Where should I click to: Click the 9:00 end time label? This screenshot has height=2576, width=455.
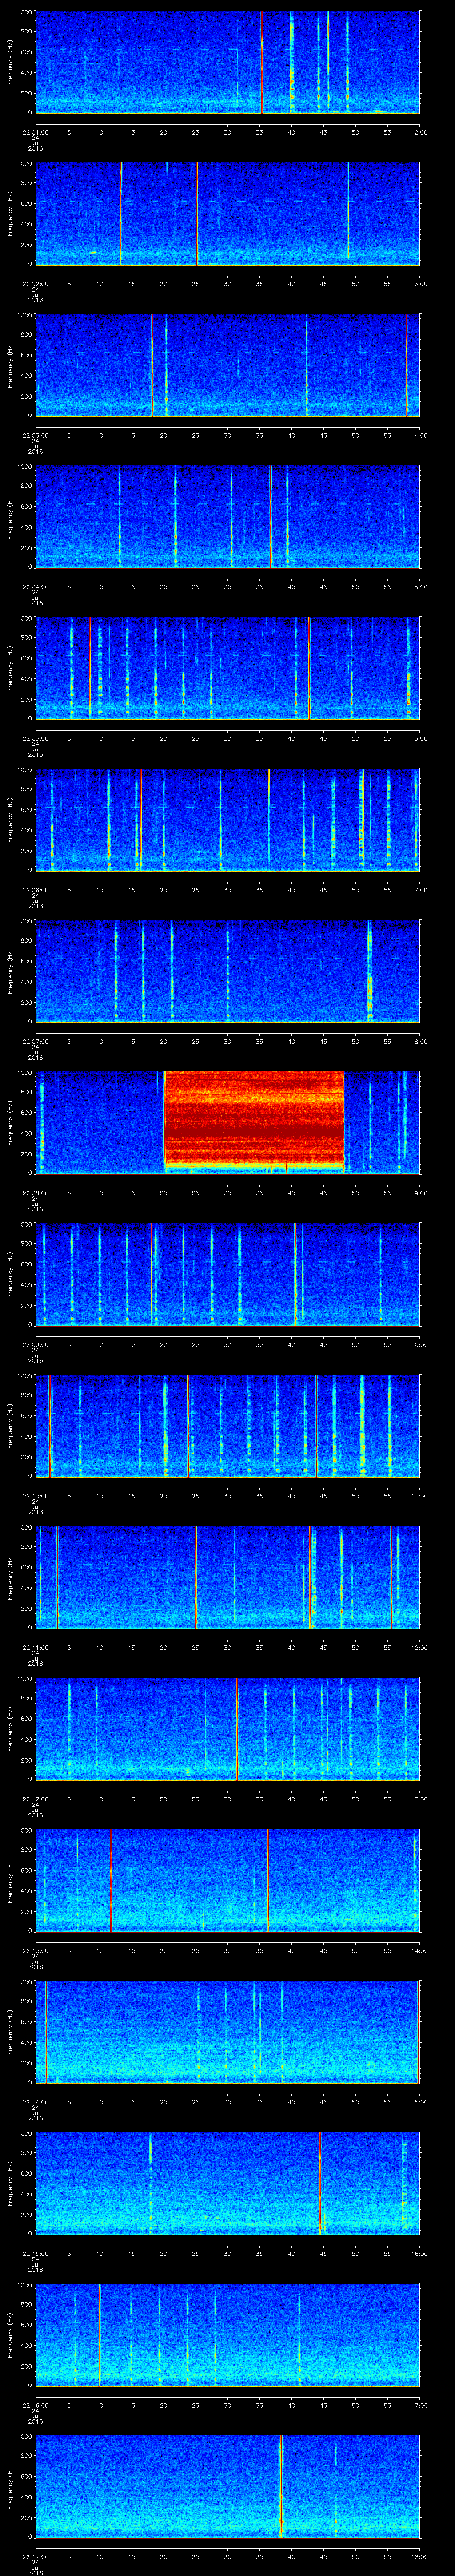pyautogui.click(x=420, y=1193)
